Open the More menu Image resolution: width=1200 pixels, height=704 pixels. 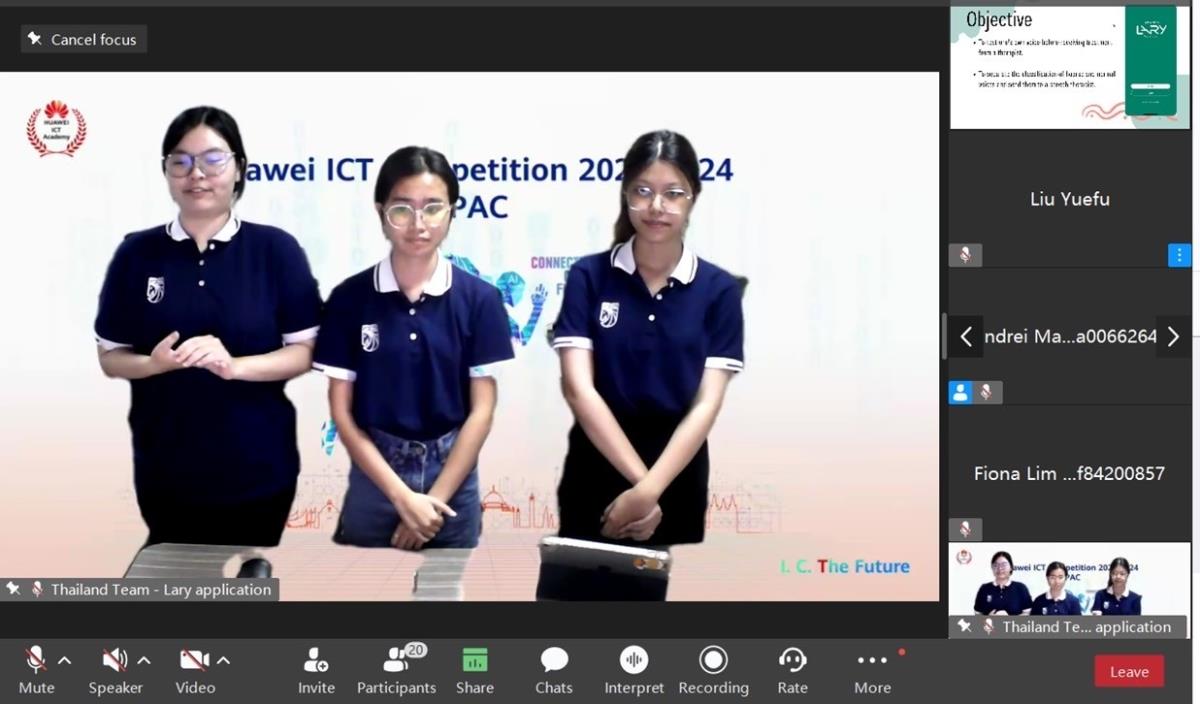coord(872,670)
